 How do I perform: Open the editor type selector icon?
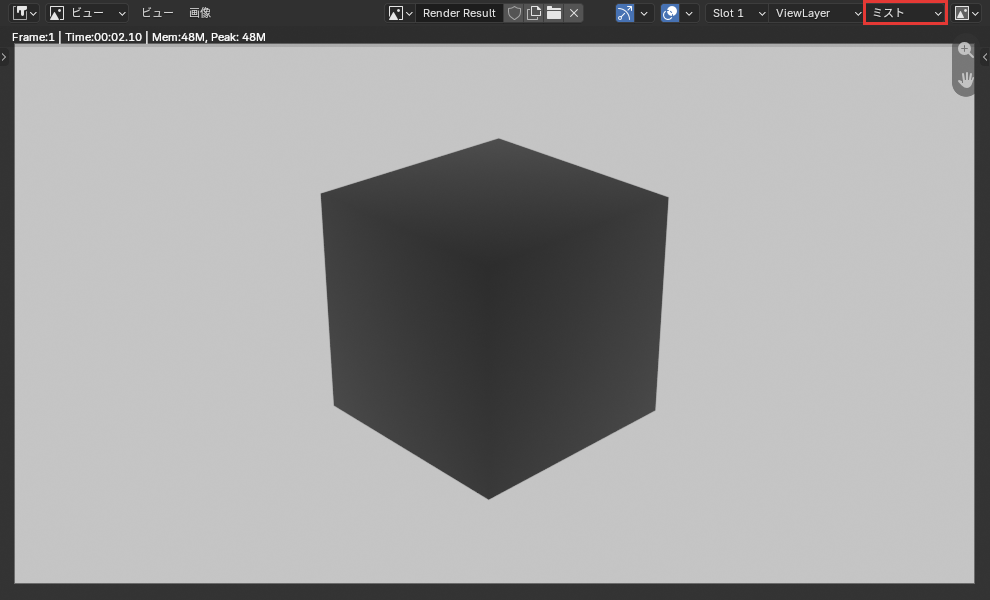coord(25,13)
